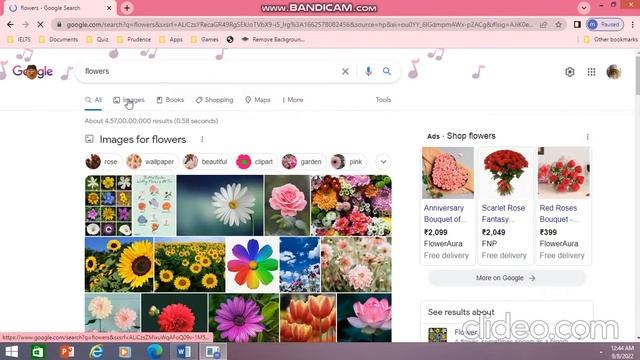Viewport: 640px width, 360px height.
Task: Share this page from address bar
Action: pos(544,24)
